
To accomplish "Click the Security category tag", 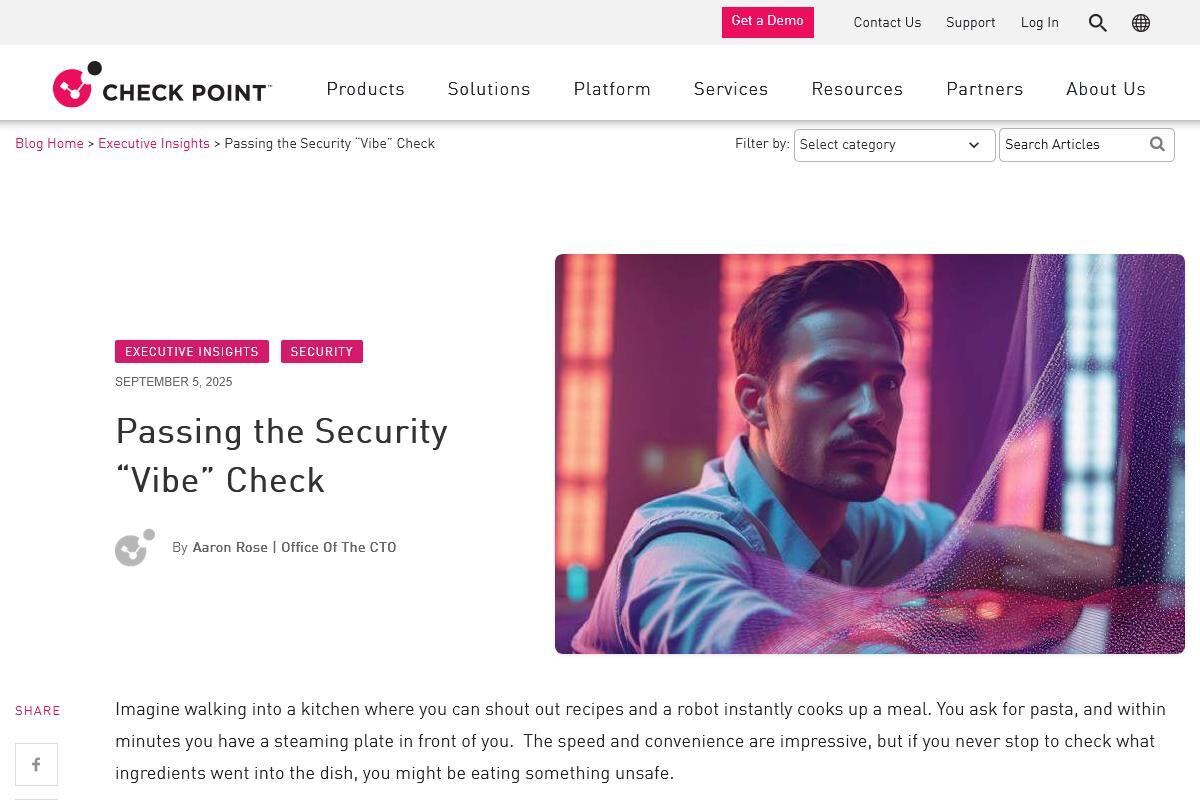I will [x=321, y=352].
